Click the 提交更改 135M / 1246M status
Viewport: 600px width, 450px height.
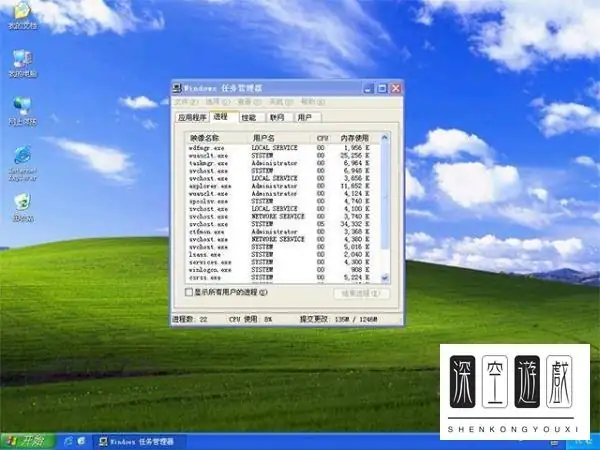[x=339, y=319]
